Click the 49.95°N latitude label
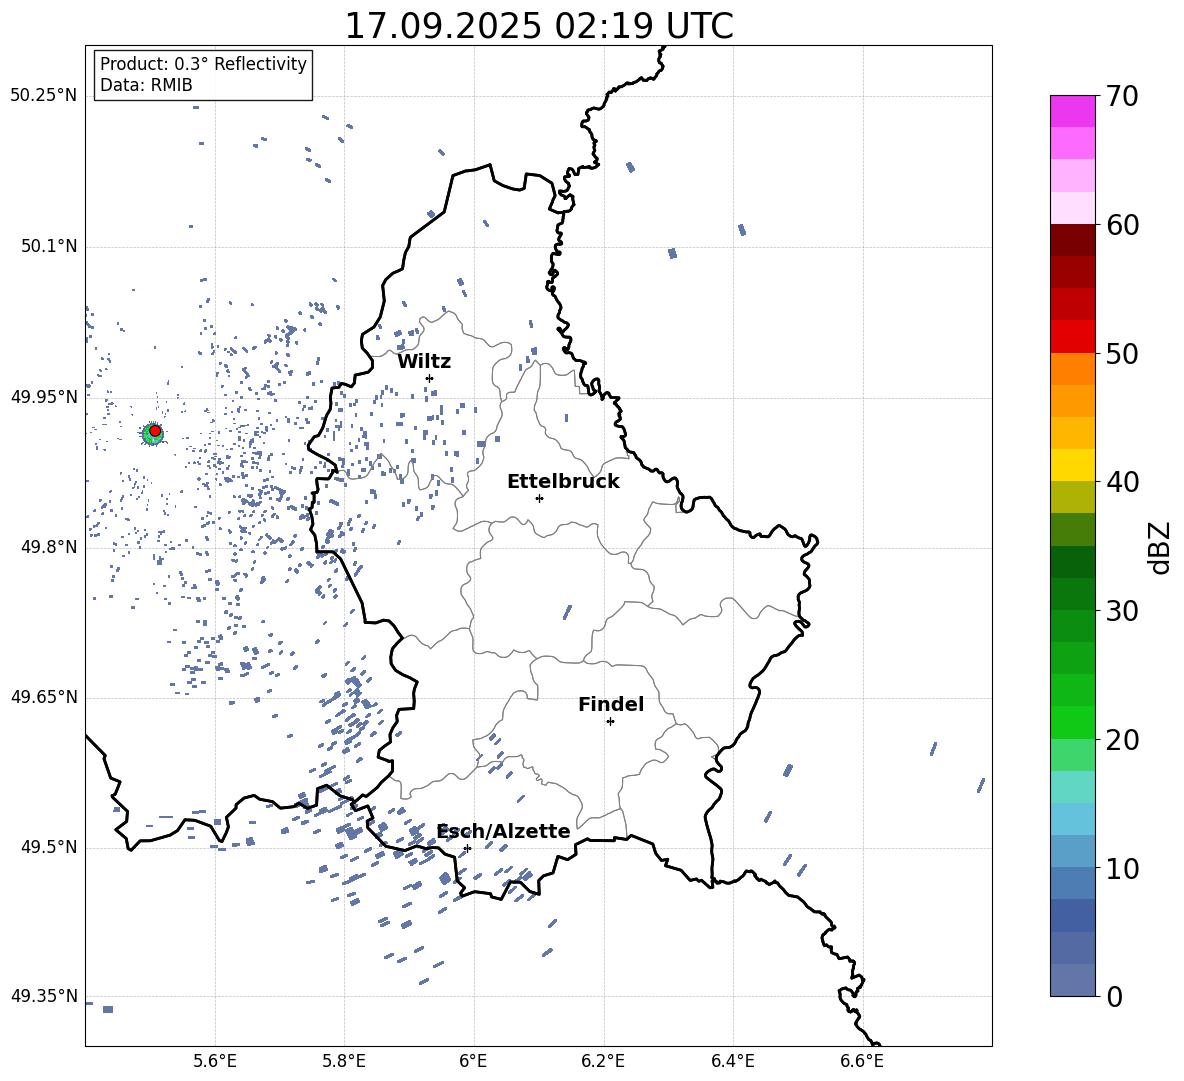Viewport: 1184px width, 1081px height. pyautogui.click(x=44, y=397)
